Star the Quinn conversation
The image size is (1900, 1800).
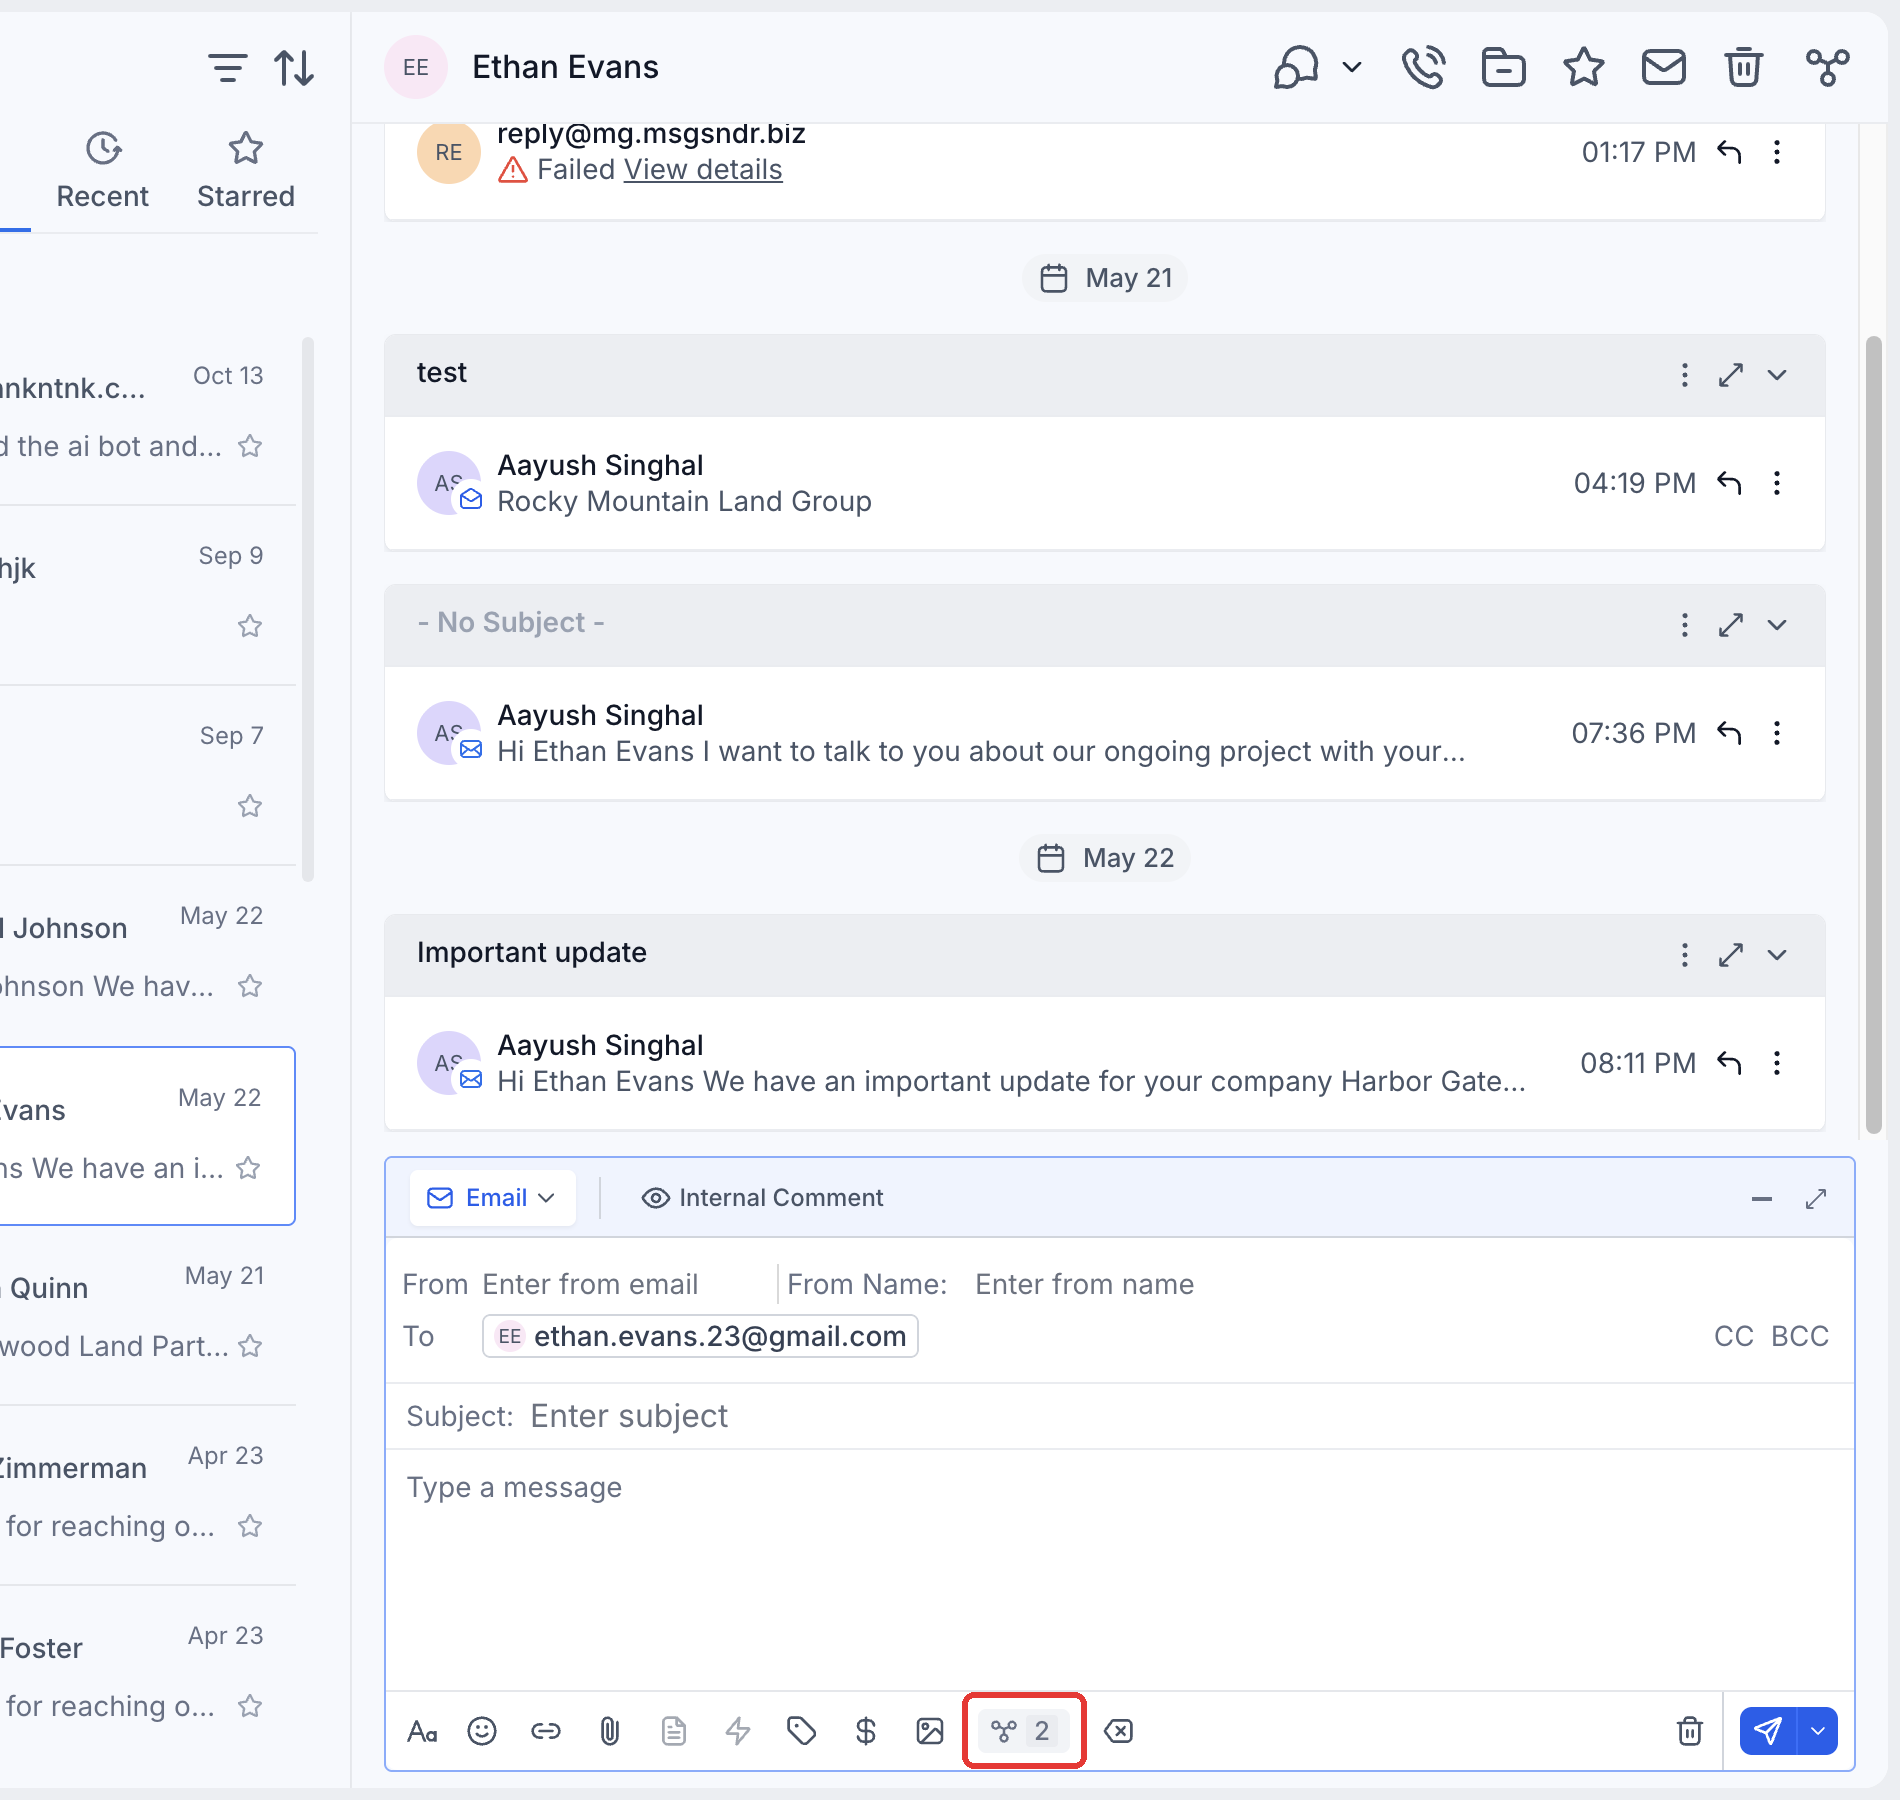[250, 1346]
